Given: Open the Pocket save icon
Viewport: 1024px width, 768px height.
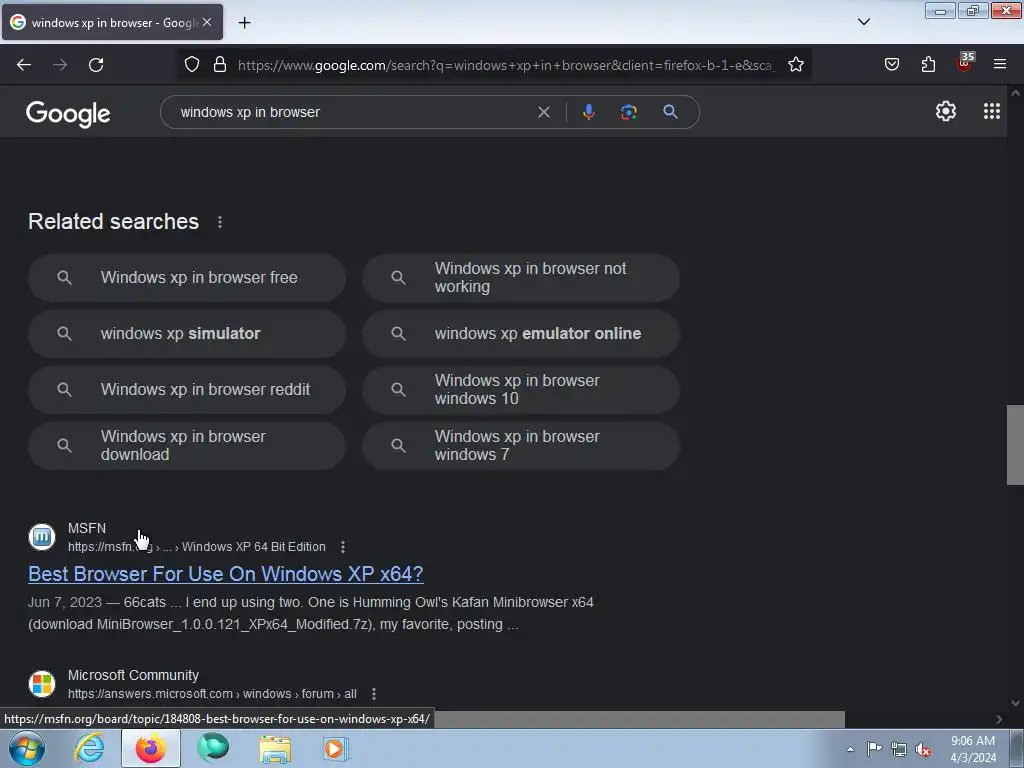Looking at the screenshot, I should [892, 65].
